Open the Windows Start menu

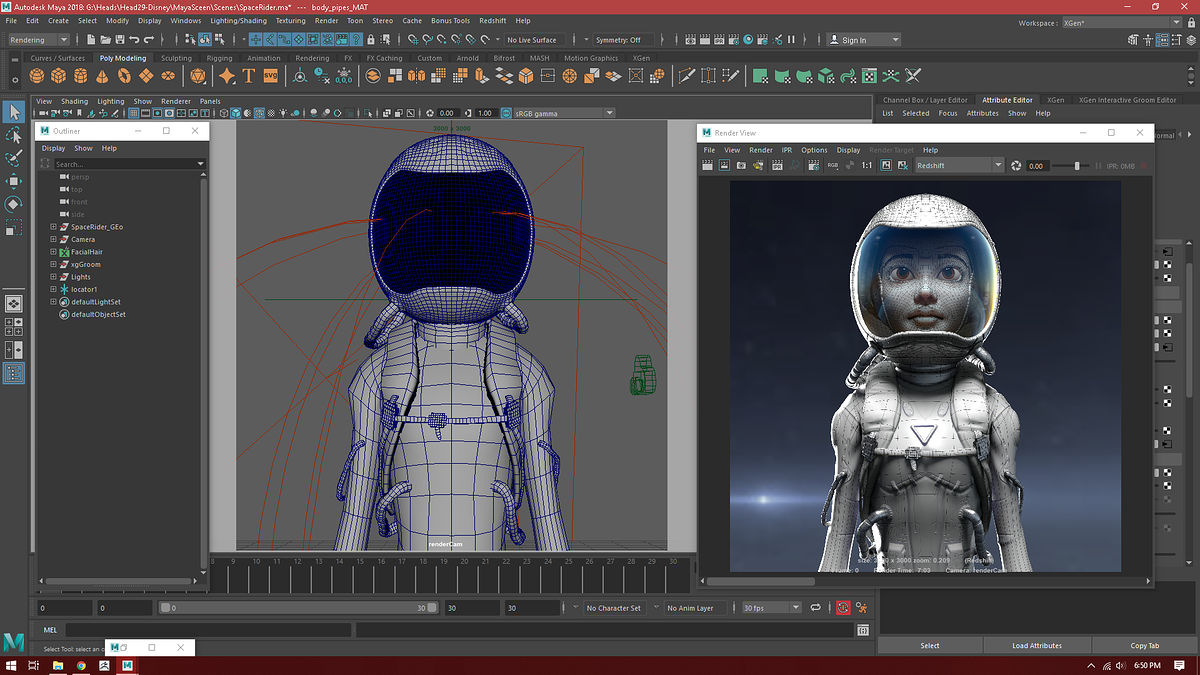11,665
